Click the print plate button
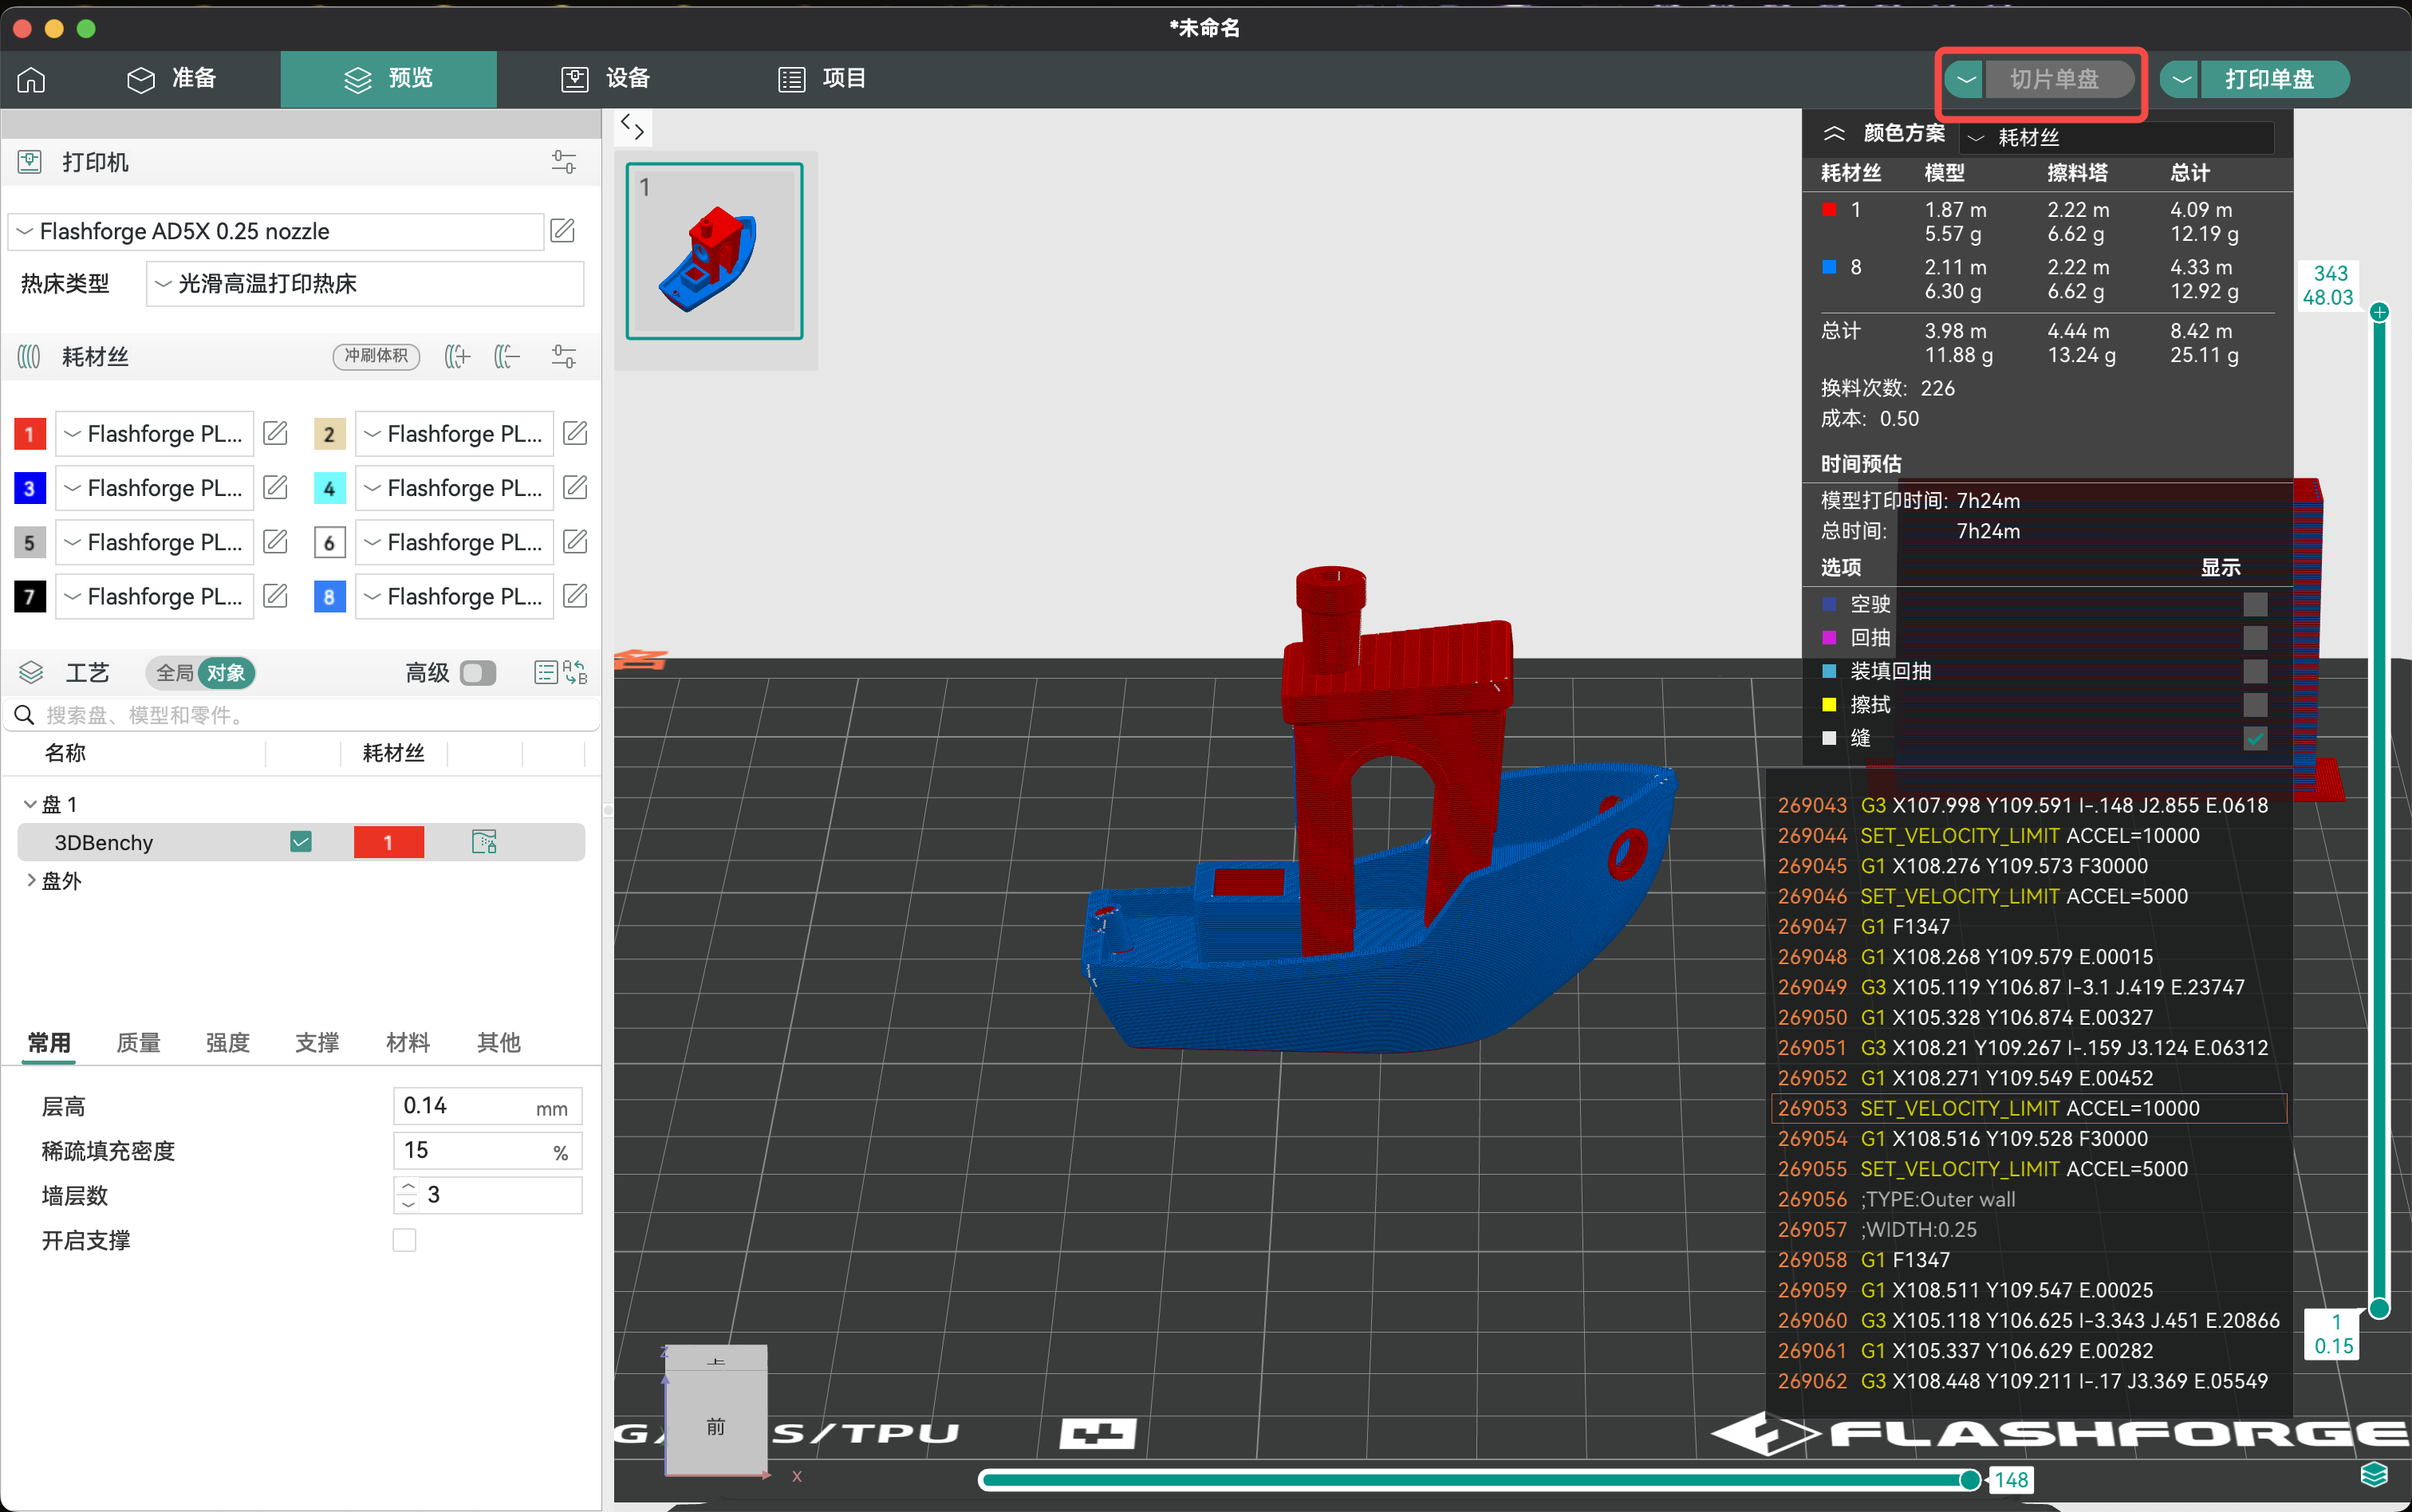This screenshot has height=1512, width=2412. tap(2273, 79)
